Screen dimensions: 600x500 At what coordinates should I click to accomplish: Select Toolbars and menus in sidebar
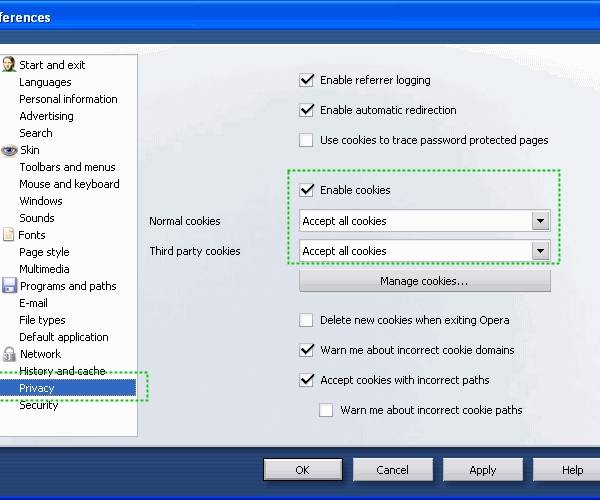[67, 167]
